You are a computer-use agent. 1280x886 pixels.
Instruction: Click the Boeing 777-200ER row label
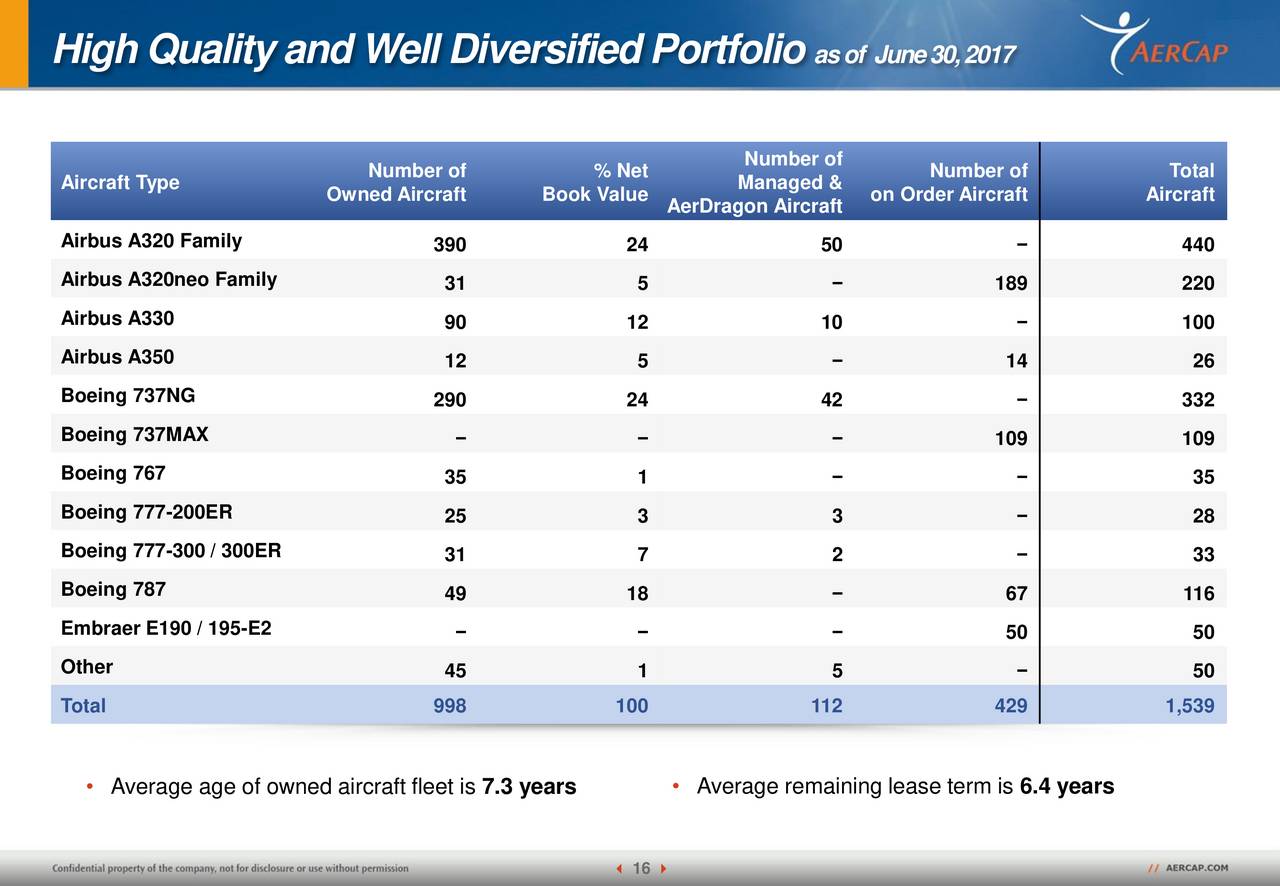(146, 512)
